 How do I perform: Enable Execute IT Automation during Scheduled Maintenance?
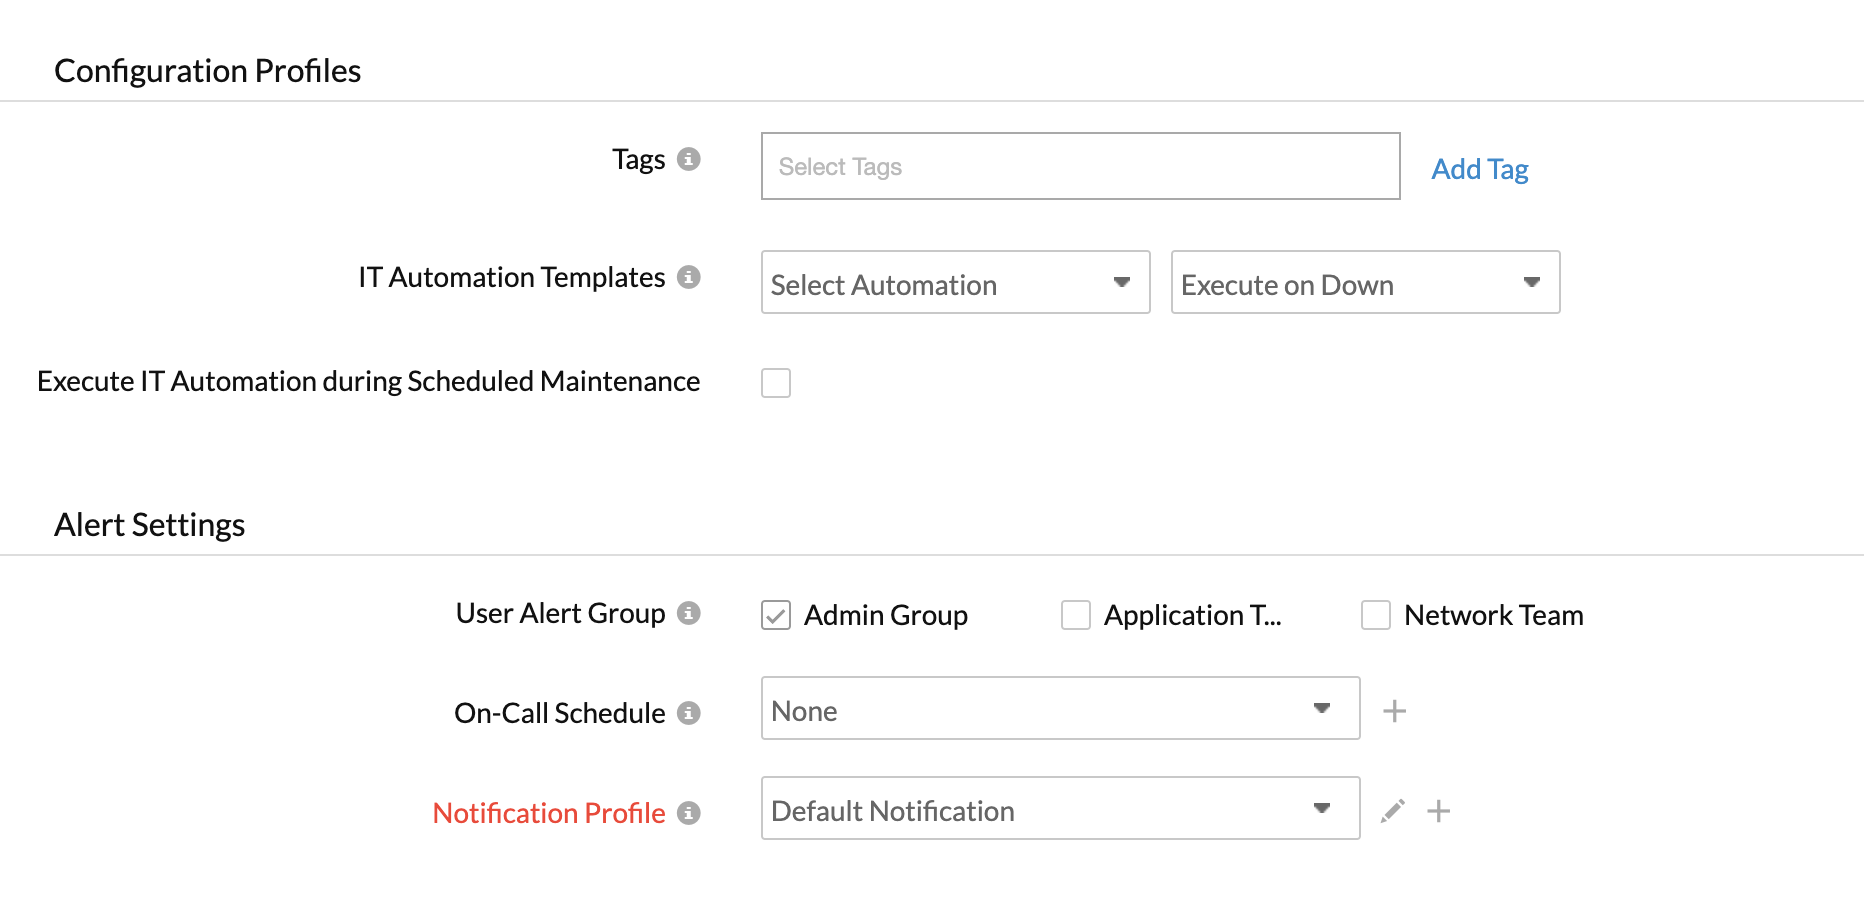click(x=776, y=383)
